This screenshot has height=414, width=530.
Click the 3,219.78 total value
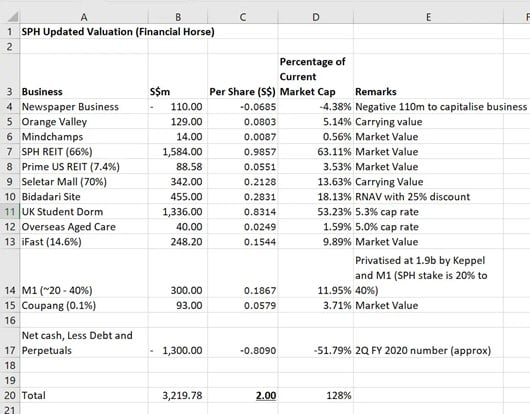coord(183,395)
